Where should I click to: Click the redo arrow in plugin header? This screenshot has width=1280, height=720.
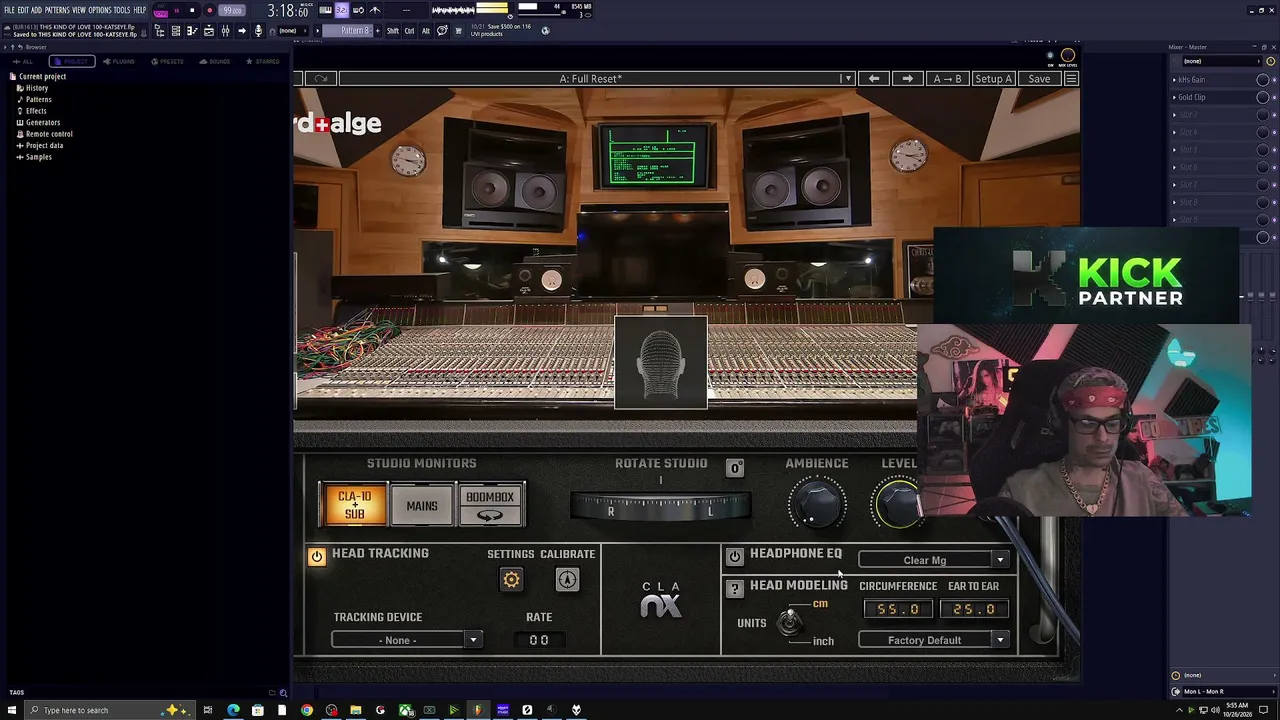click(321, 79)
